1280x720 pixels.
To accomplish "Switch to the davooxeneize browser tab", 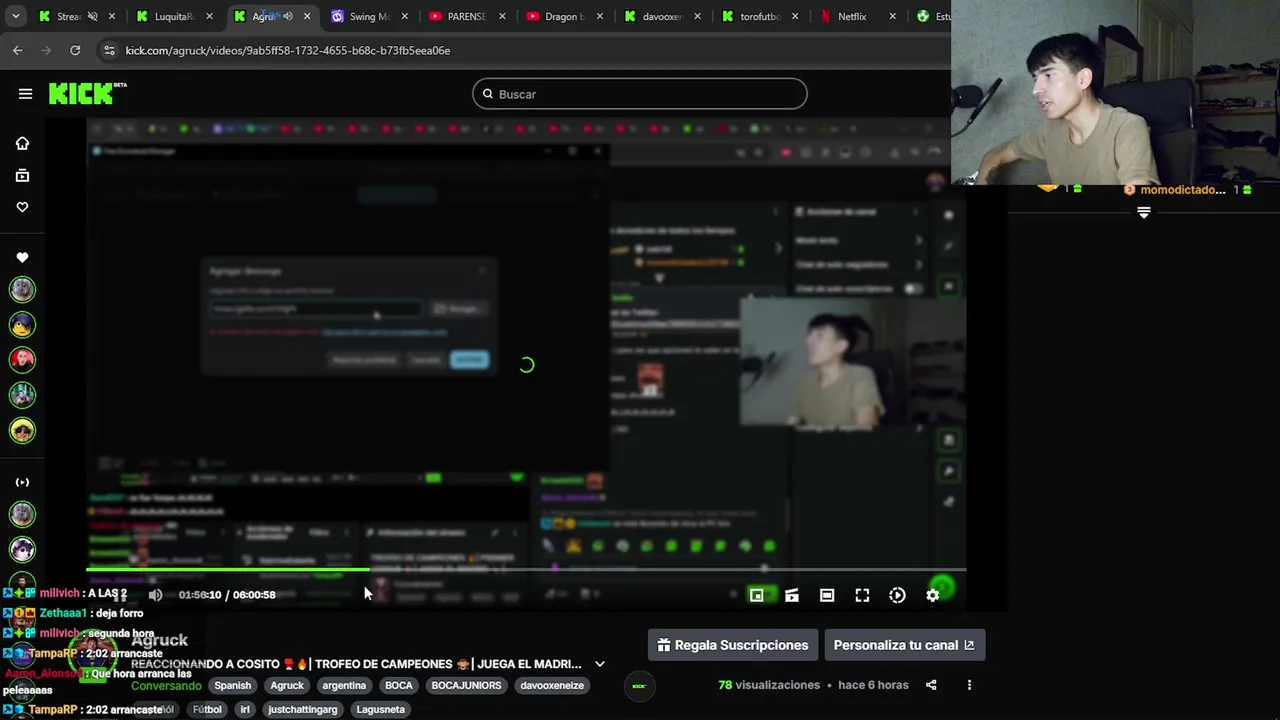I will pos(661,16).
